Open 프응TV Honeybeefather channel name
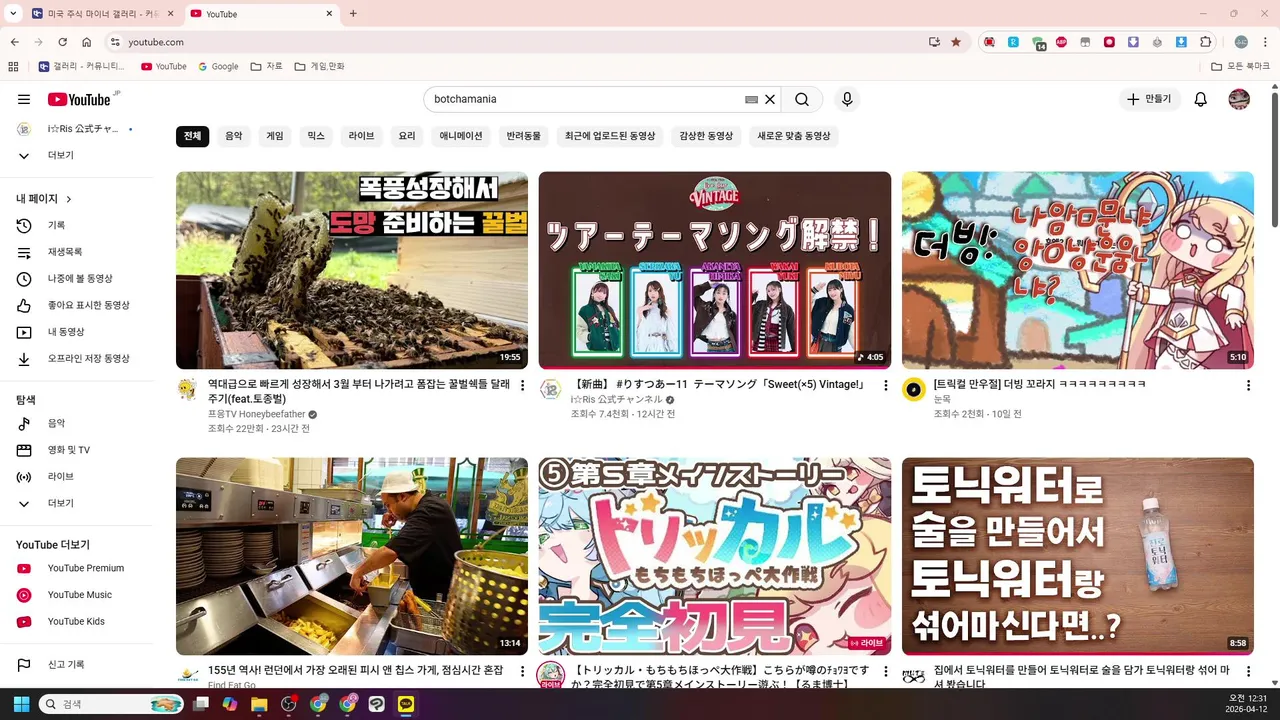 [256, 414]
